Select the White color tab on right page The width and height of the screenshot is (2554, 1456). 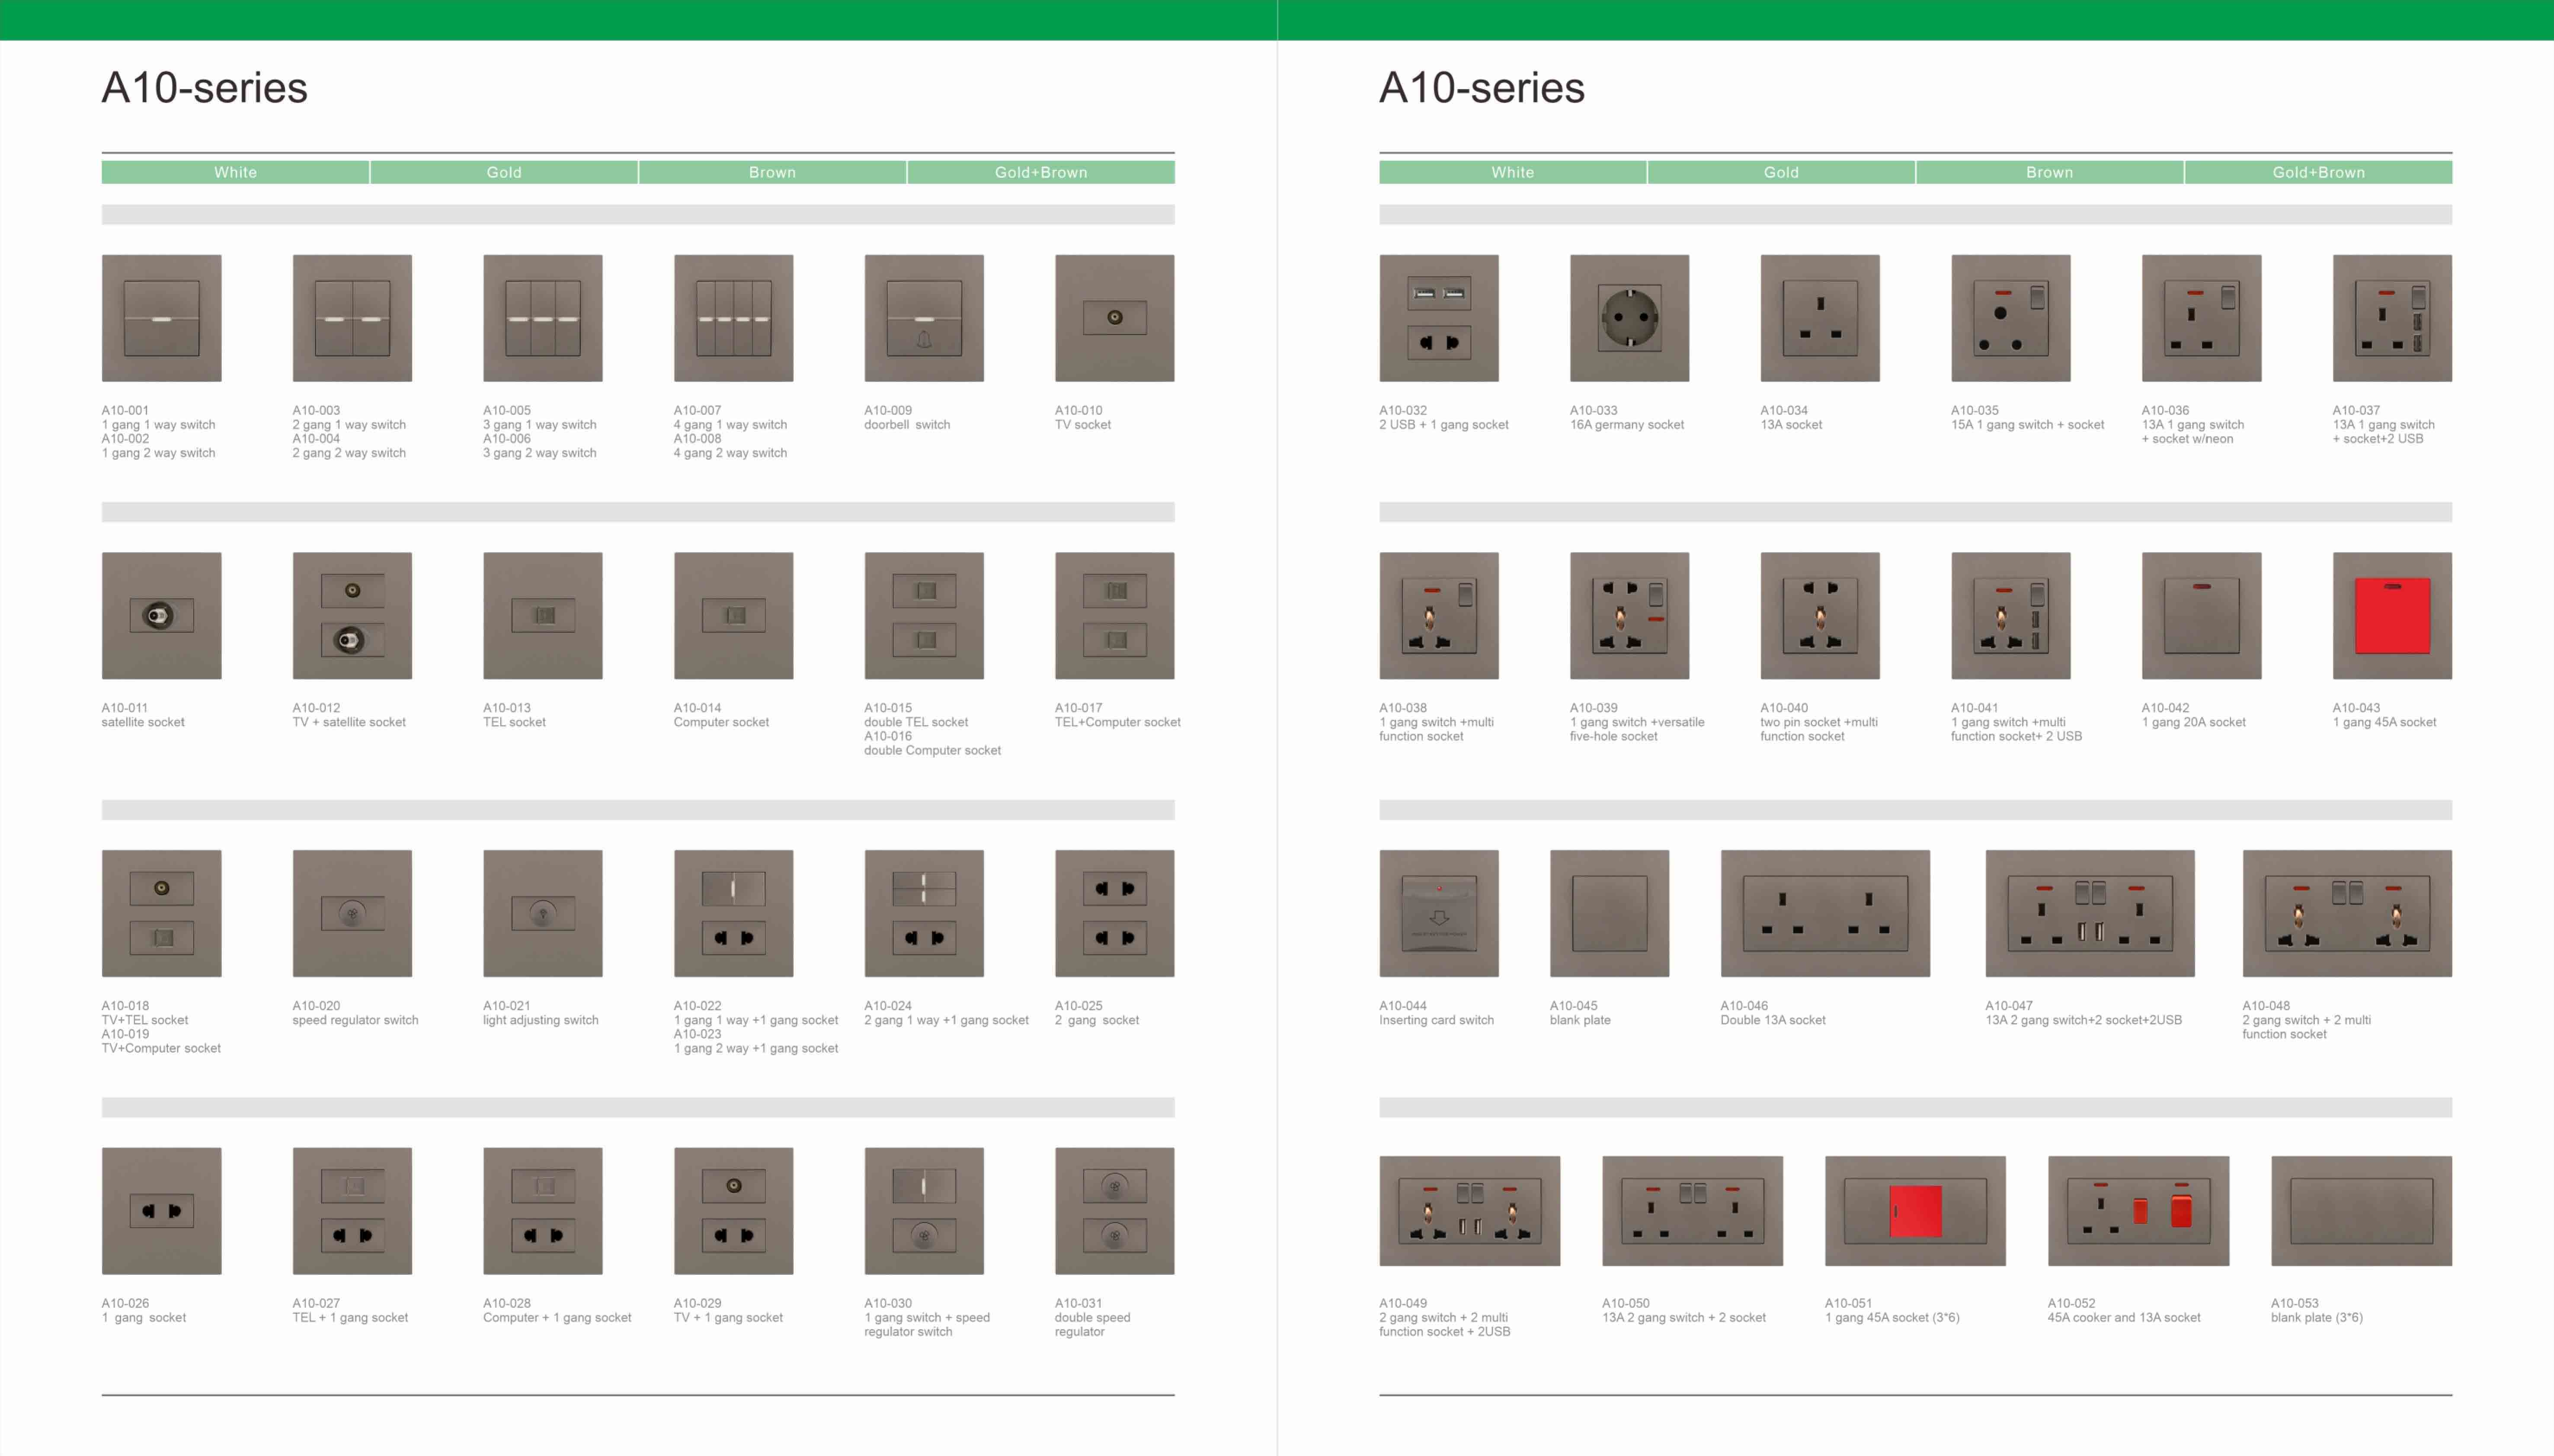[x=1513, y=172]
